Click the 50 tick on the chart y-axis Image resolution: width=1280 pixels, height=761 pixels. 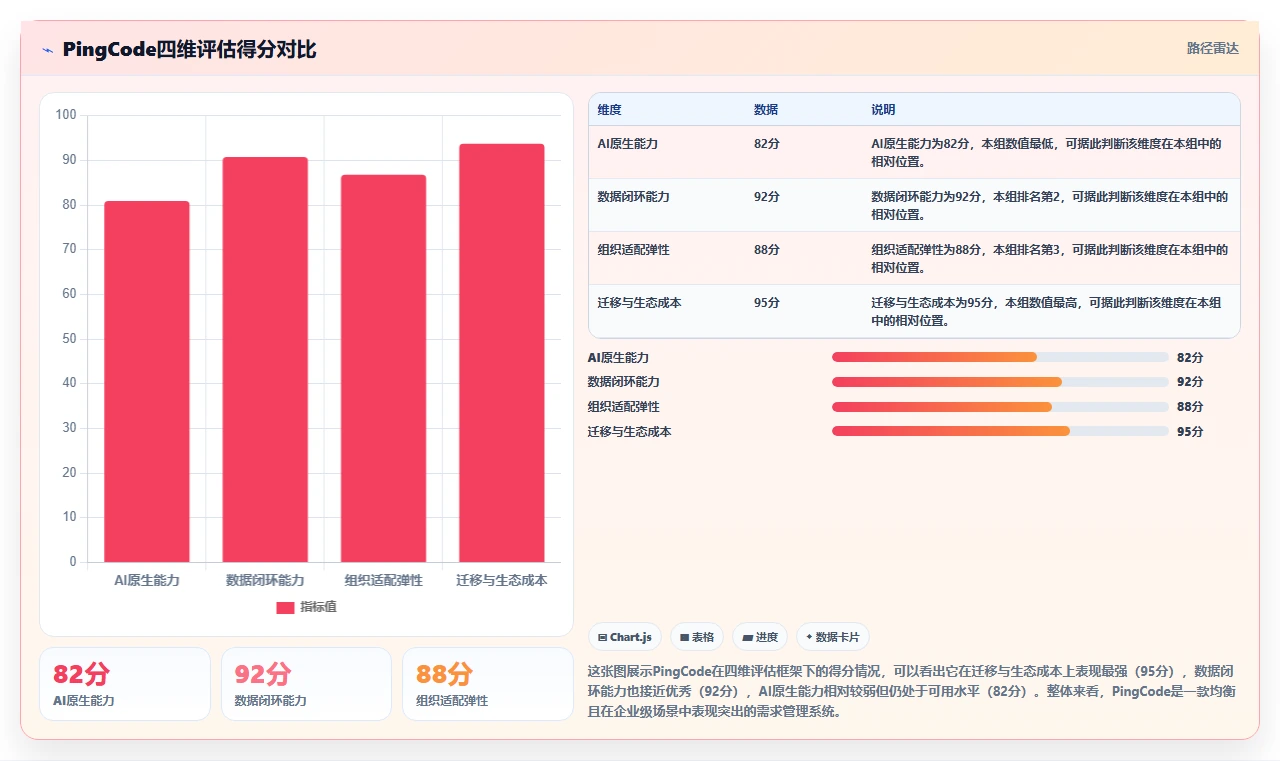[x=69, y=339]
